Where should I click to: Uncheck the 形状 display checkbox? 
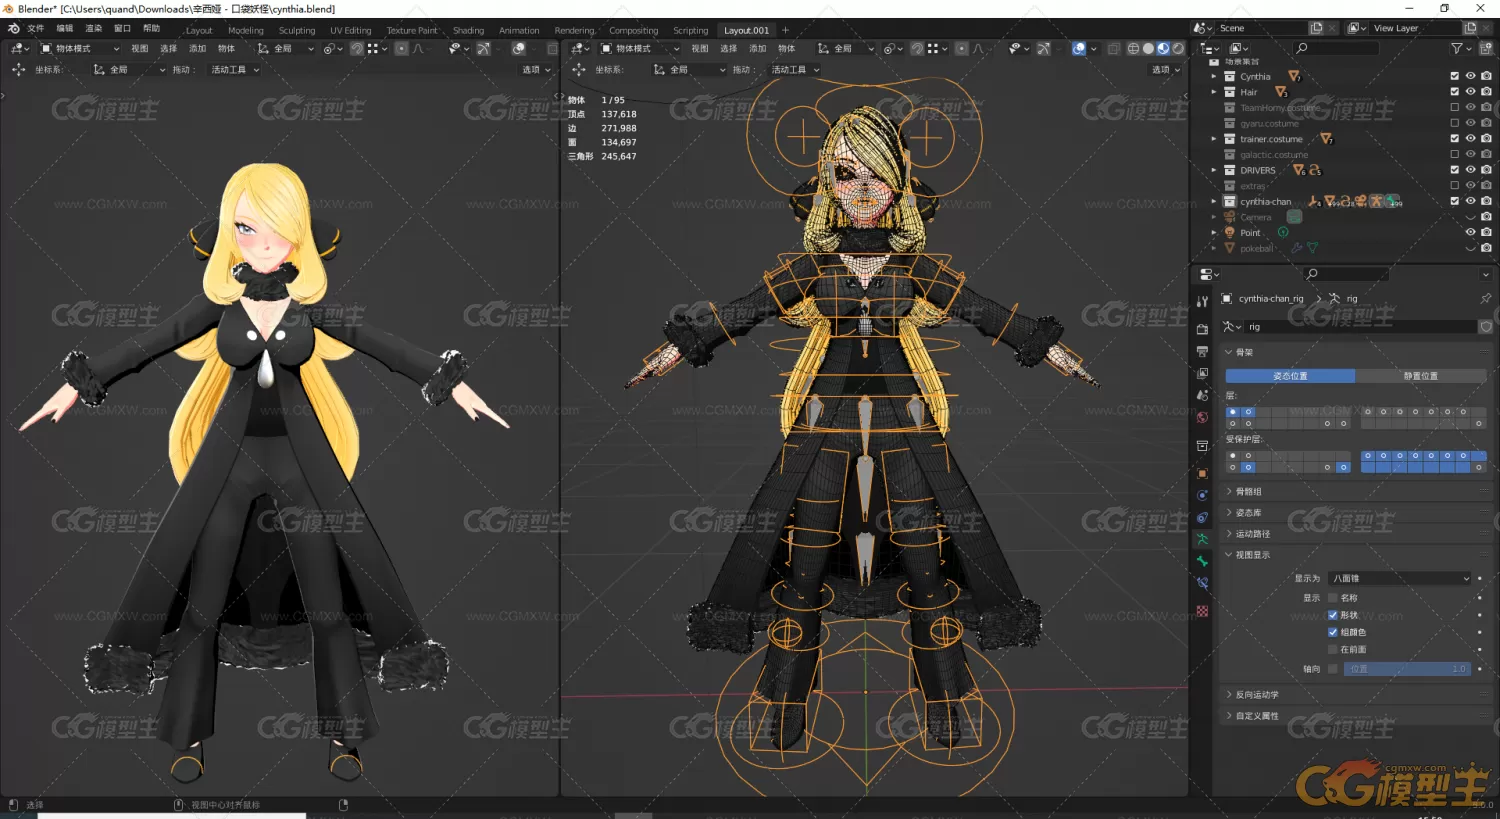[1332, 615]
